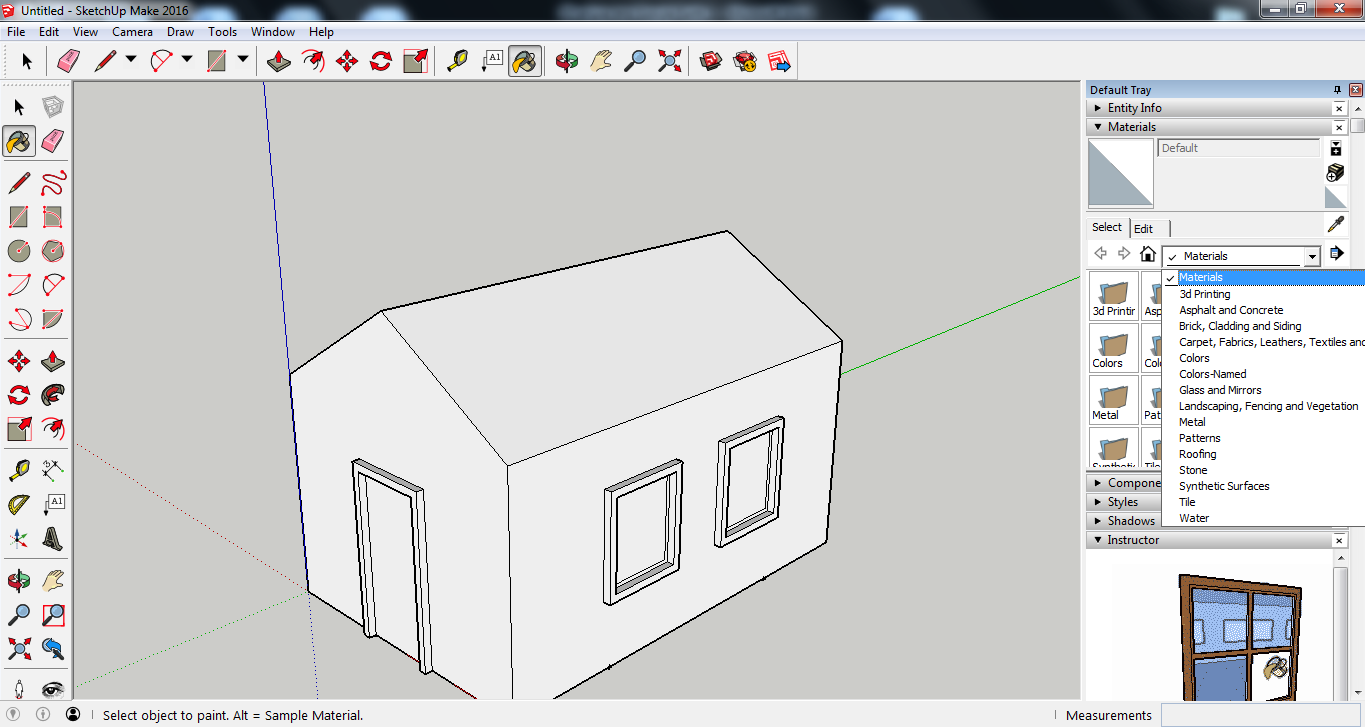Switch to the Edit tab in Materials
The width and height of the screenshot is (1365, 727).
[1144, 229]
